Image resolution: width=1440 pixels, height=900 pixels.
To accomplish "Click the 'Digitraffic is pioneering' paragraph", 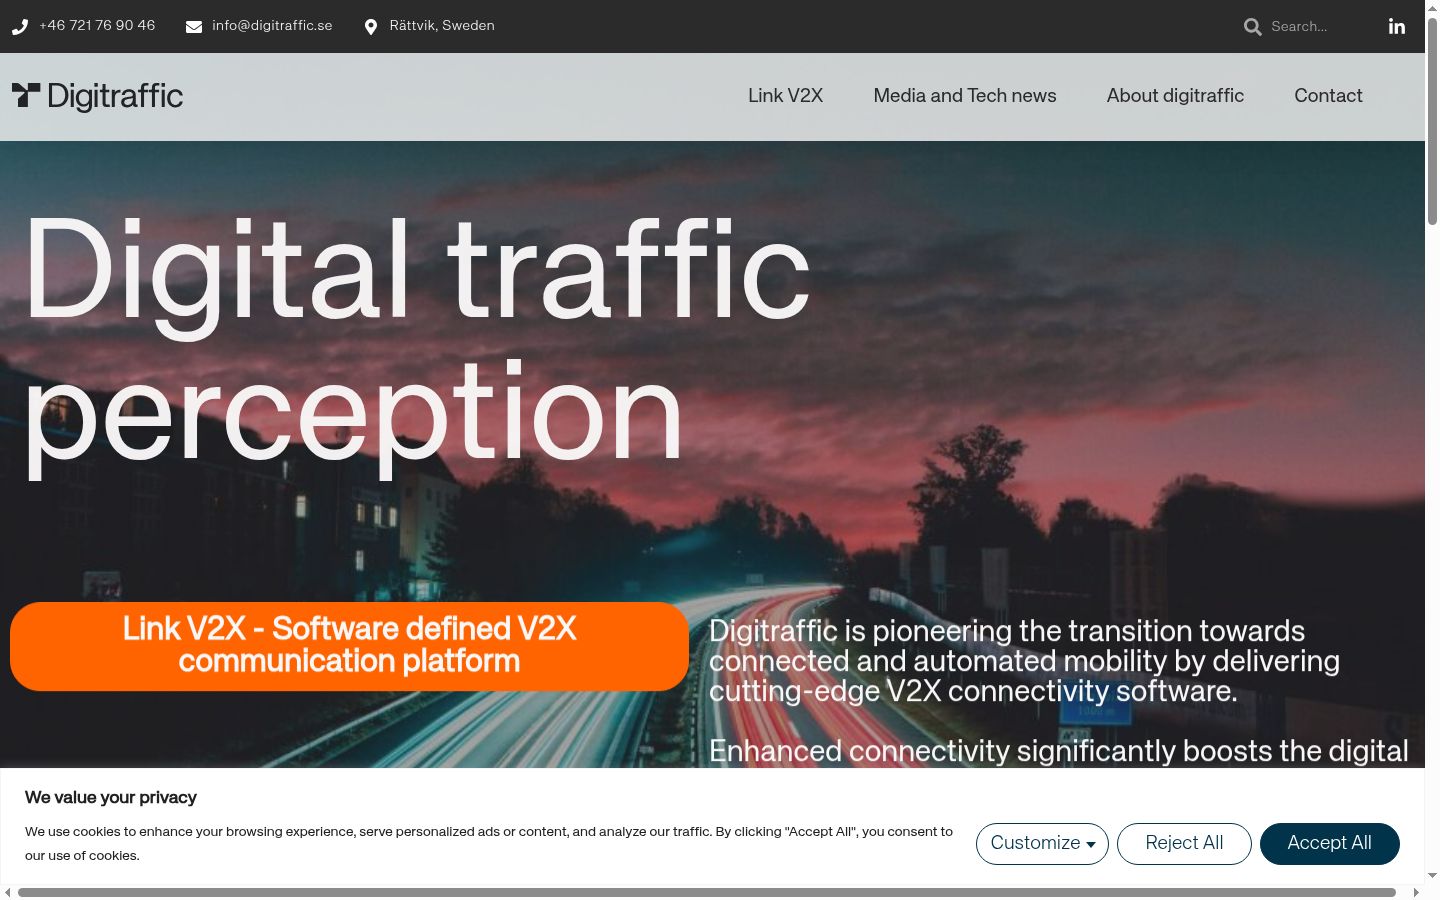I will [1024, 661].
